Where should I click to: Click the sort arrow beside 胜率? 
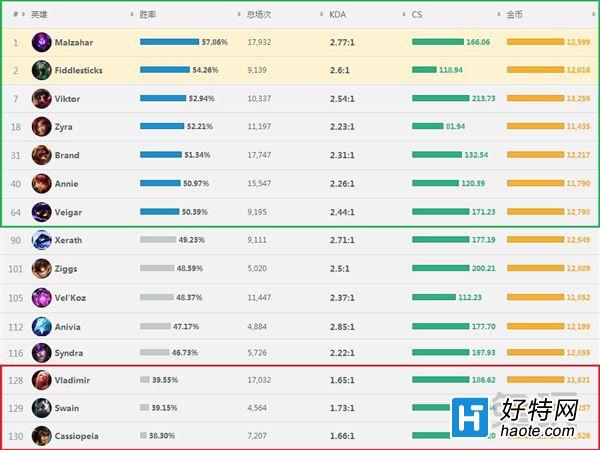(239, 15)
